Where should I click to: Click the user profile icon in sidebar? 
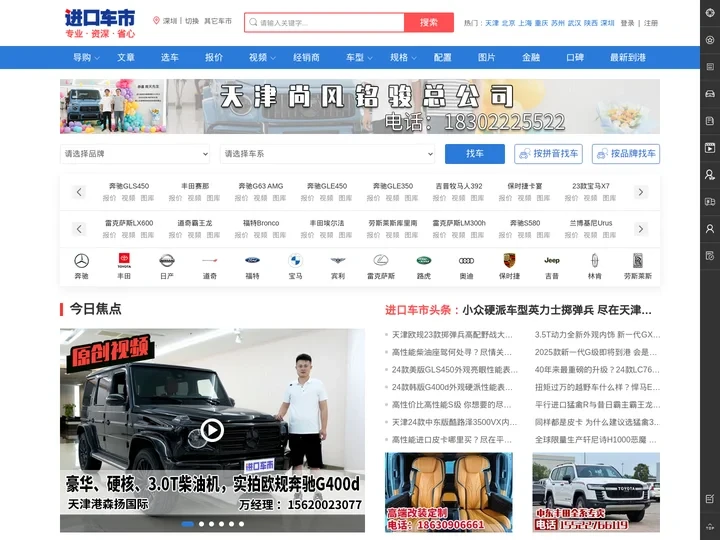(710, 229)
